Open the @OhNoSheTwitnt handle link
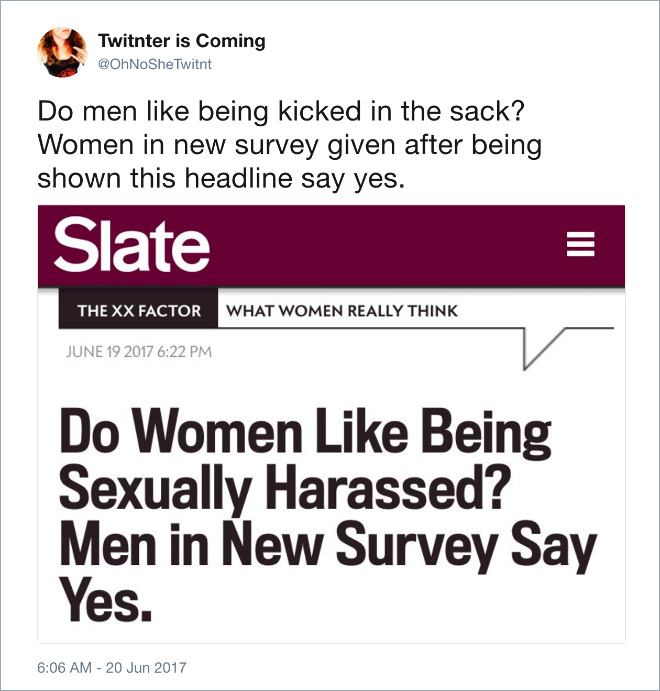 (x=155, y=64)
